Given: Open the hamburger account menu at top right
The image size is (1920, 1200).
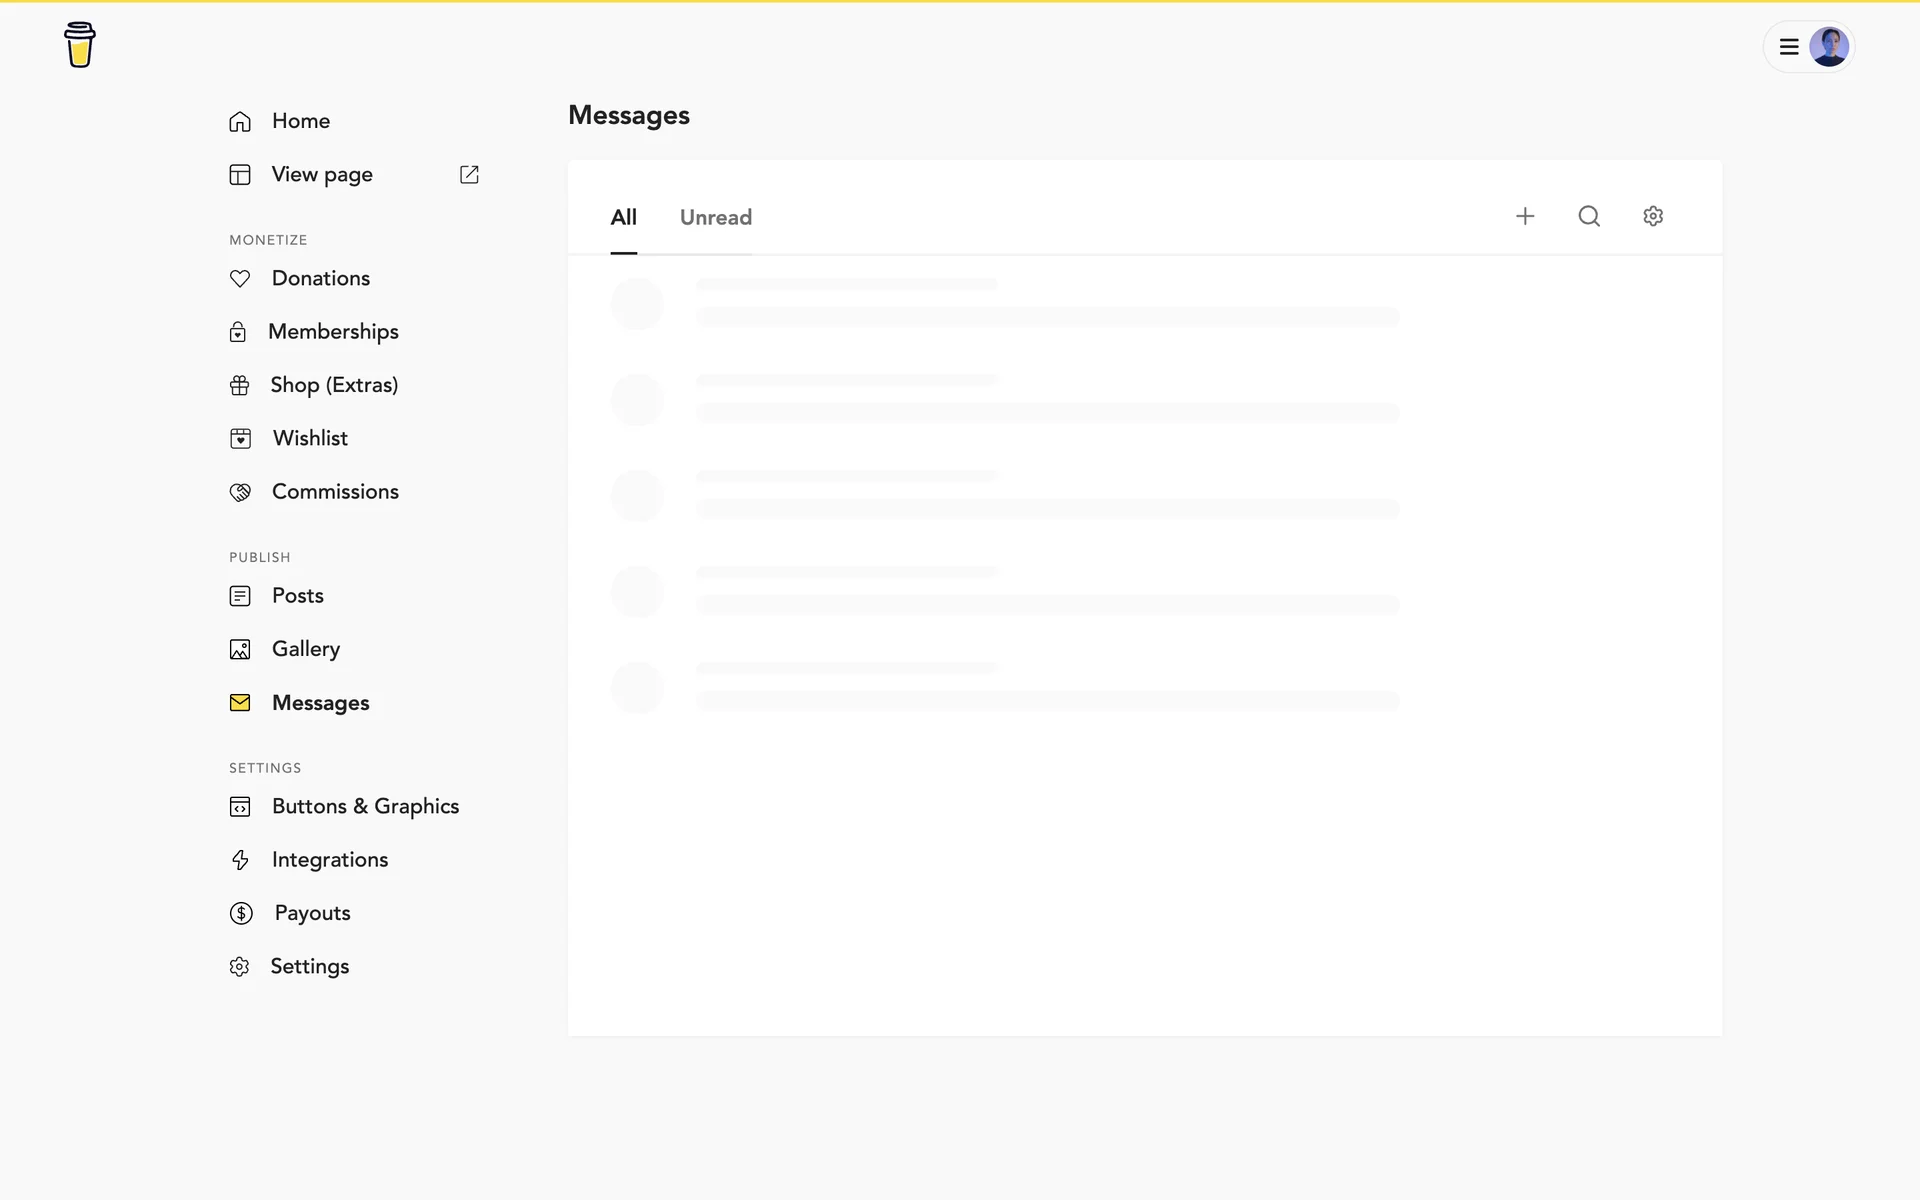Looking at the screenshot, I should tap(1789, 47).
